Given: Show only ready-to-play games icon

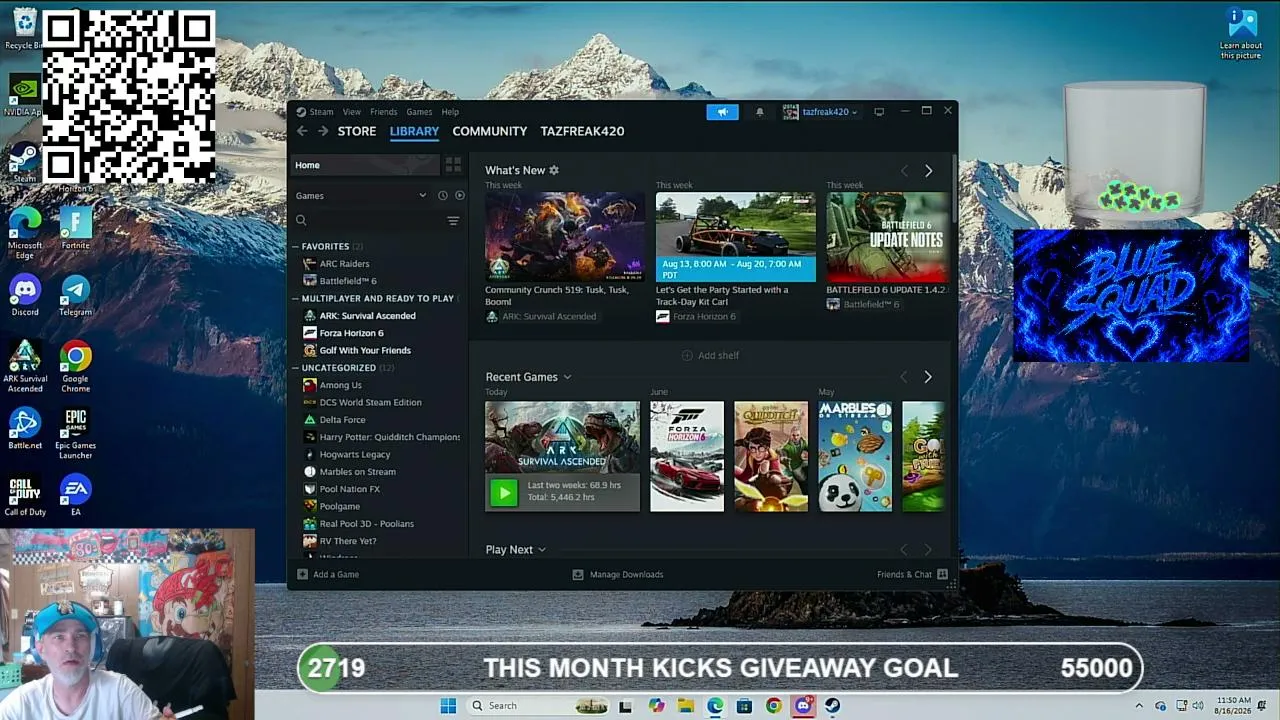Looking at the screenshot, I should pyautogui.click(x=460, y=196).
